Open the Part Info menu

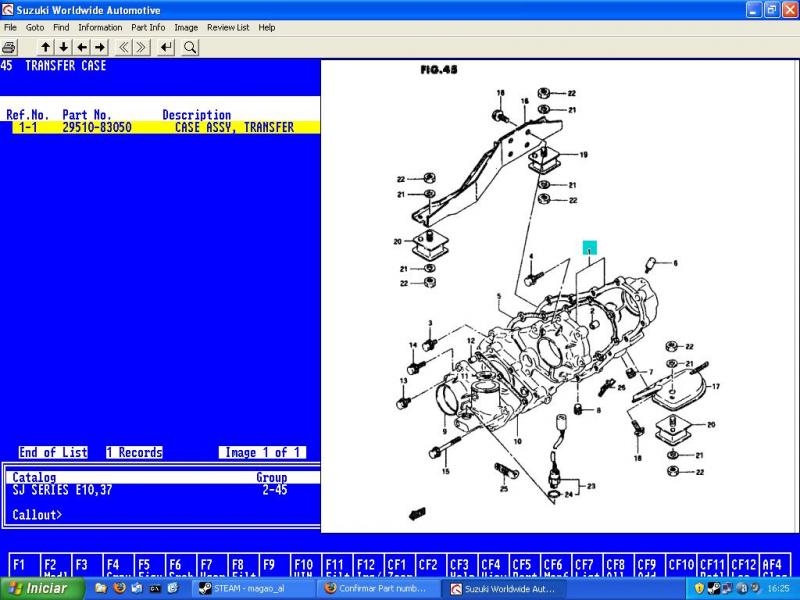[148, 28]
